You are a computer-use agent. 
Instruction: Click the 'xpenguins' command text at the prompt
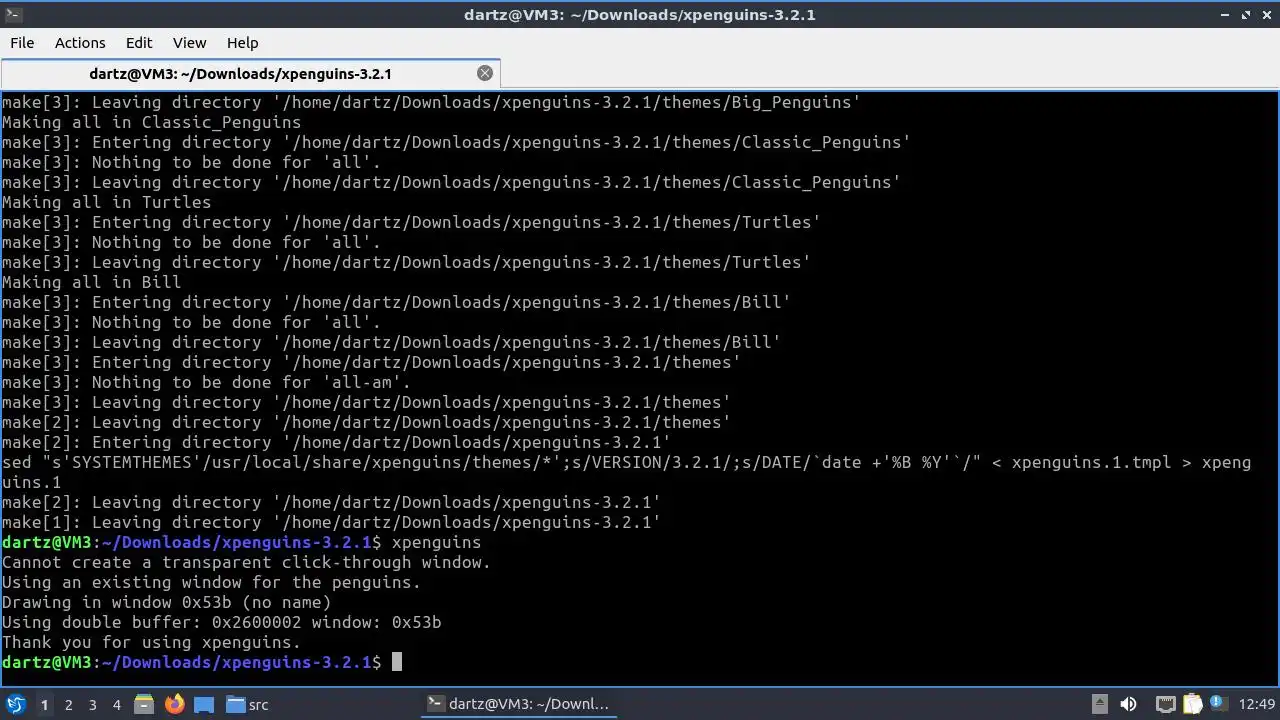[x=436, y=542]
